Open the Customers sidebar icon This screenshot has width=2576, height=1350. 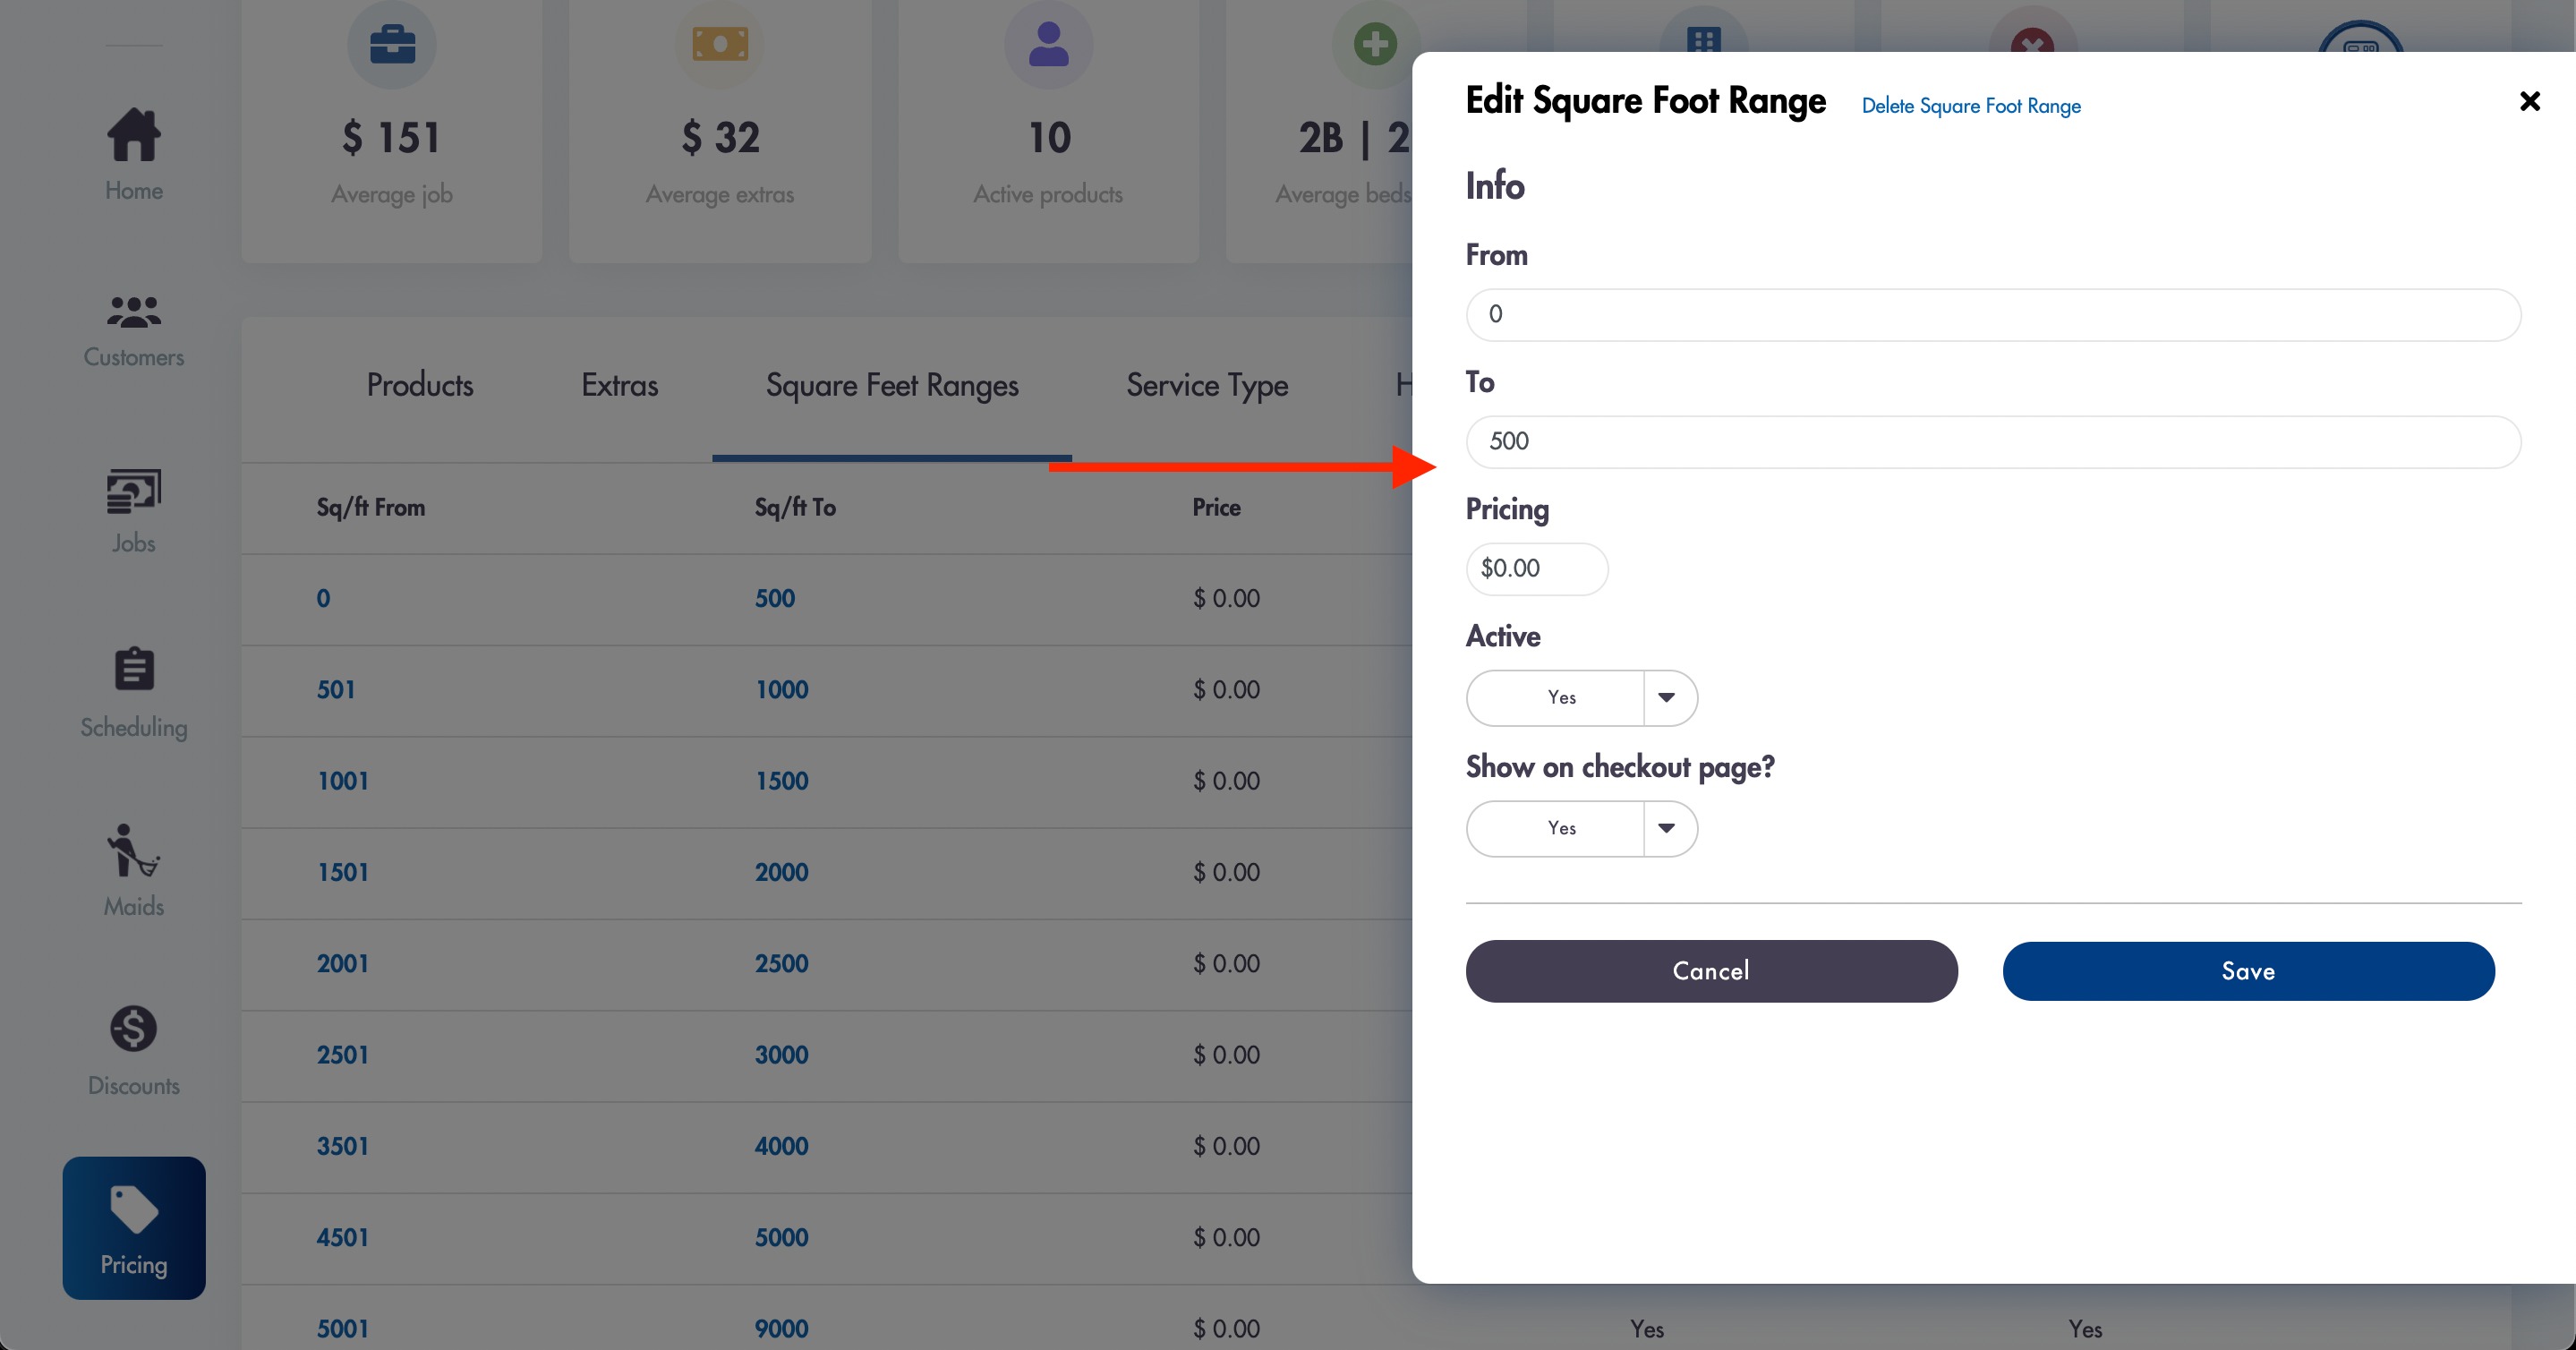[134, 312]
